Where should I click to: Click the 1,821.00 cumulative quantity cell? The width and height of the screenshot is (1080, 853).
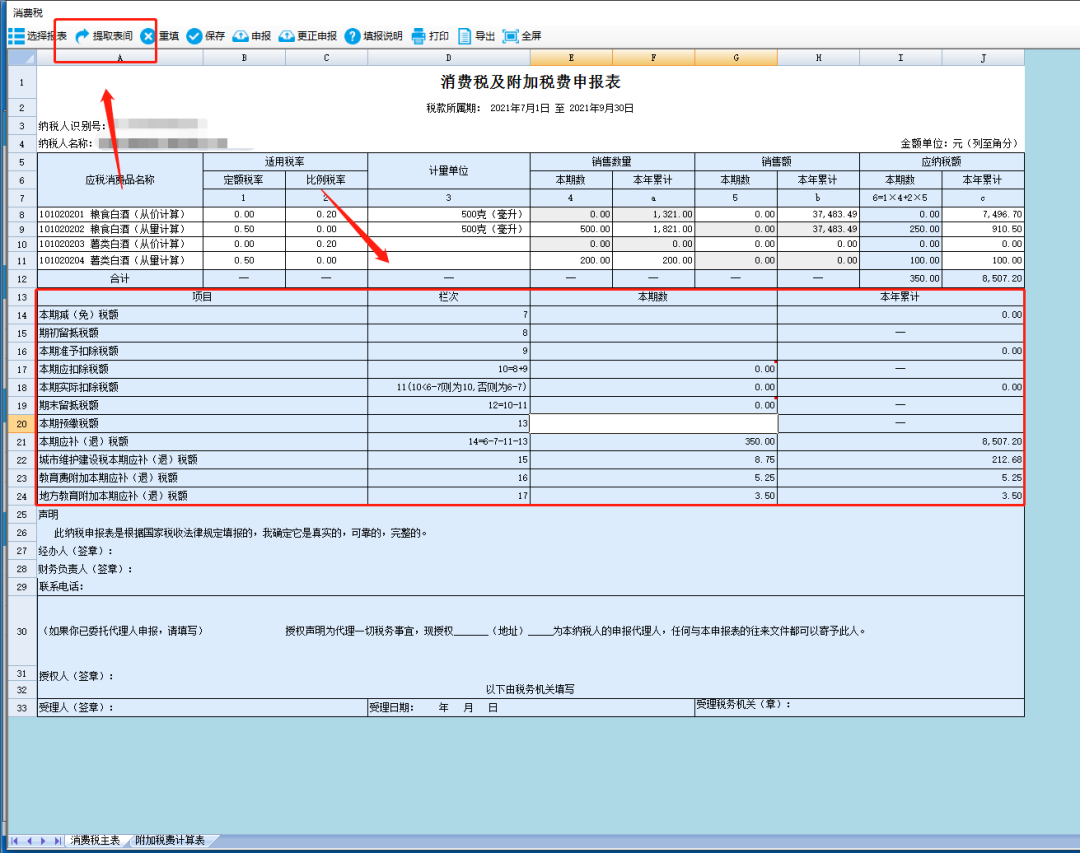pos(654,229)
